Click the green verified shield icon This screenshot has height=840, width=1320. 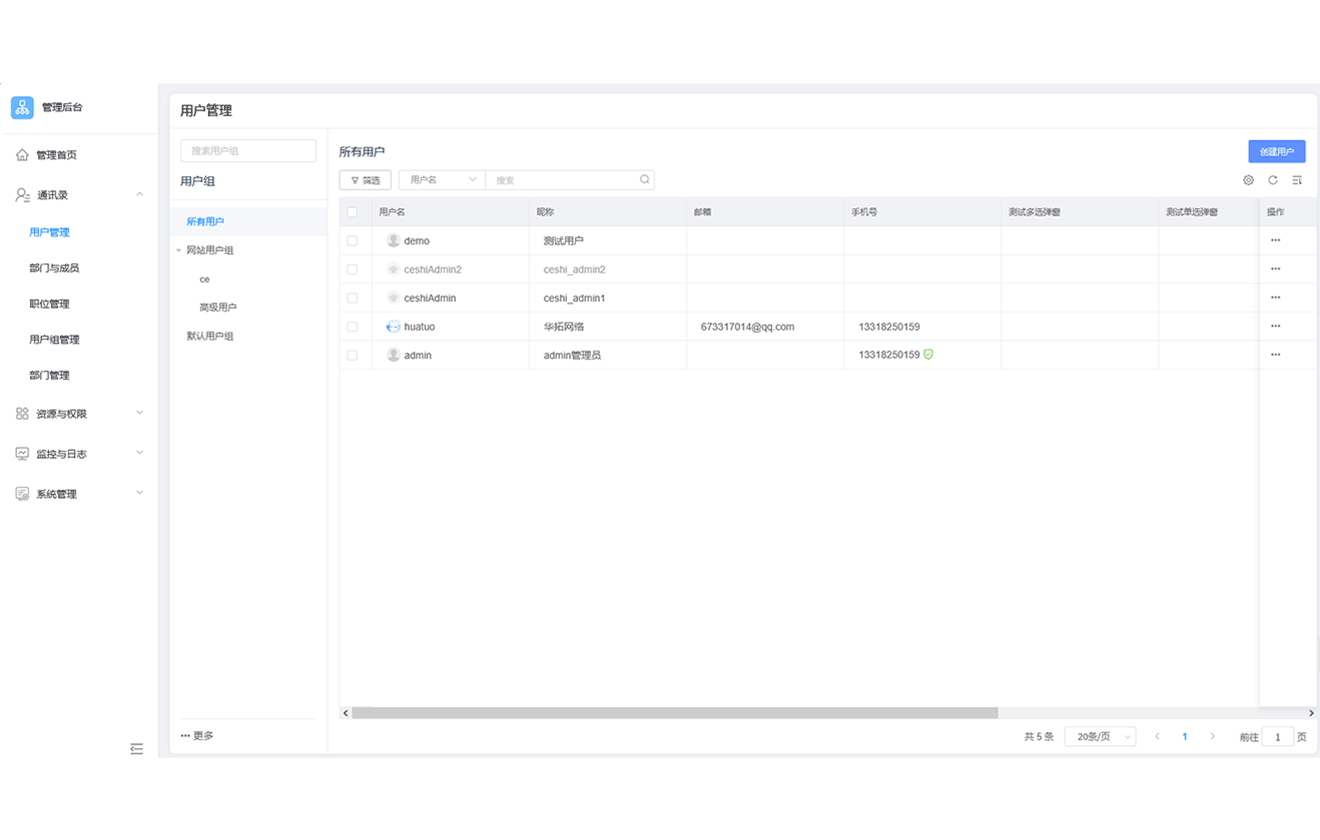928,354
